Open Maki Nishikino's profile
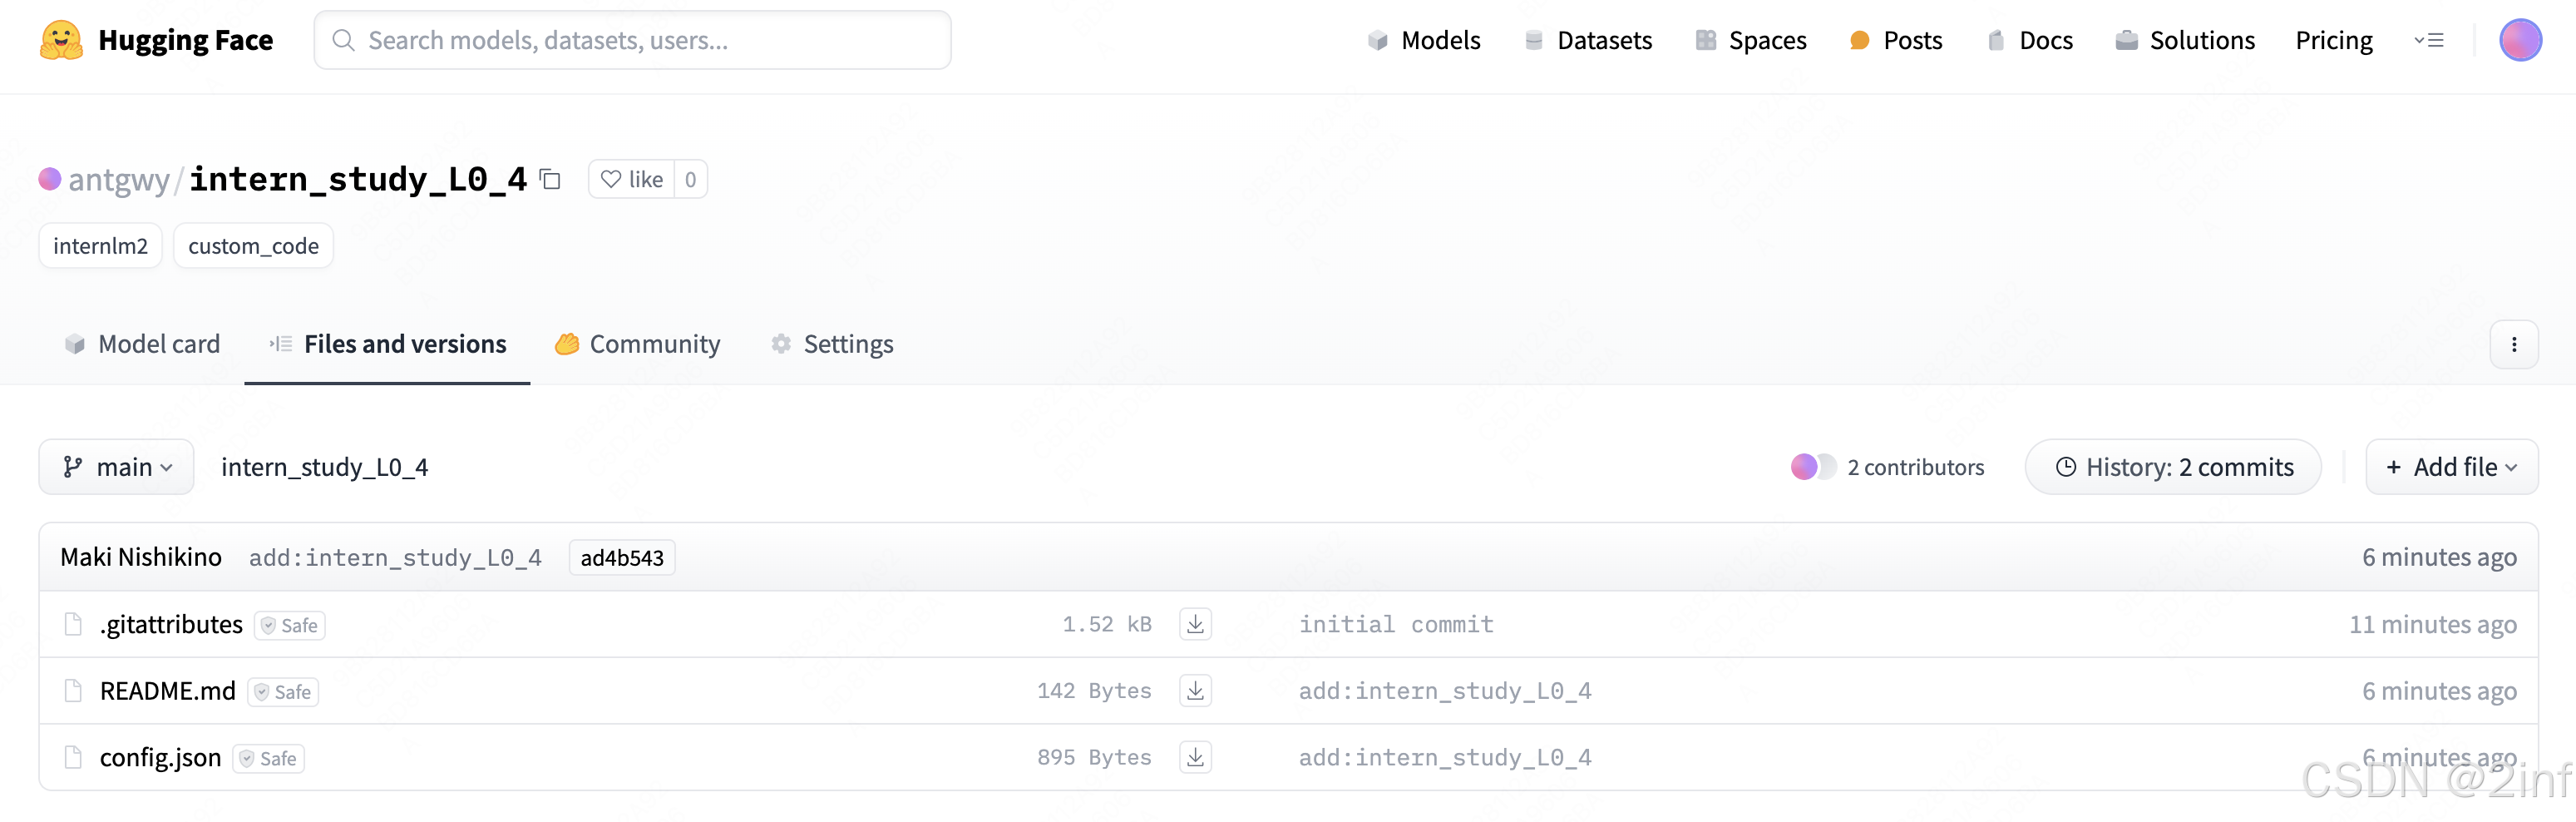 coord(141,557)
